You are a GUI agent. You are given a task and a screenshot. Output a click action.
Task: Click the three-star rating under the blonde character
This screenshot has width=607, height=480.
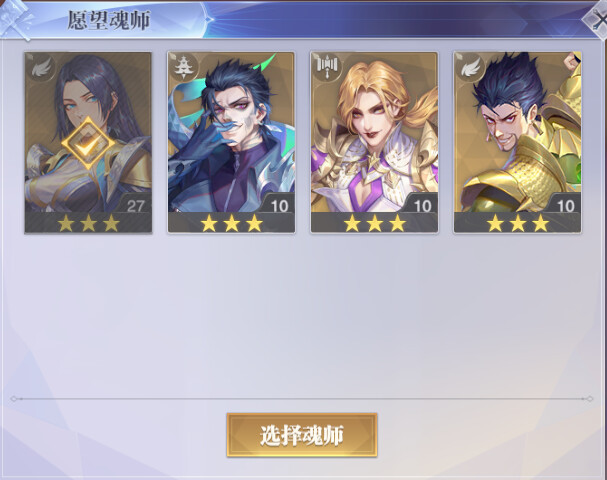point(374,223)
